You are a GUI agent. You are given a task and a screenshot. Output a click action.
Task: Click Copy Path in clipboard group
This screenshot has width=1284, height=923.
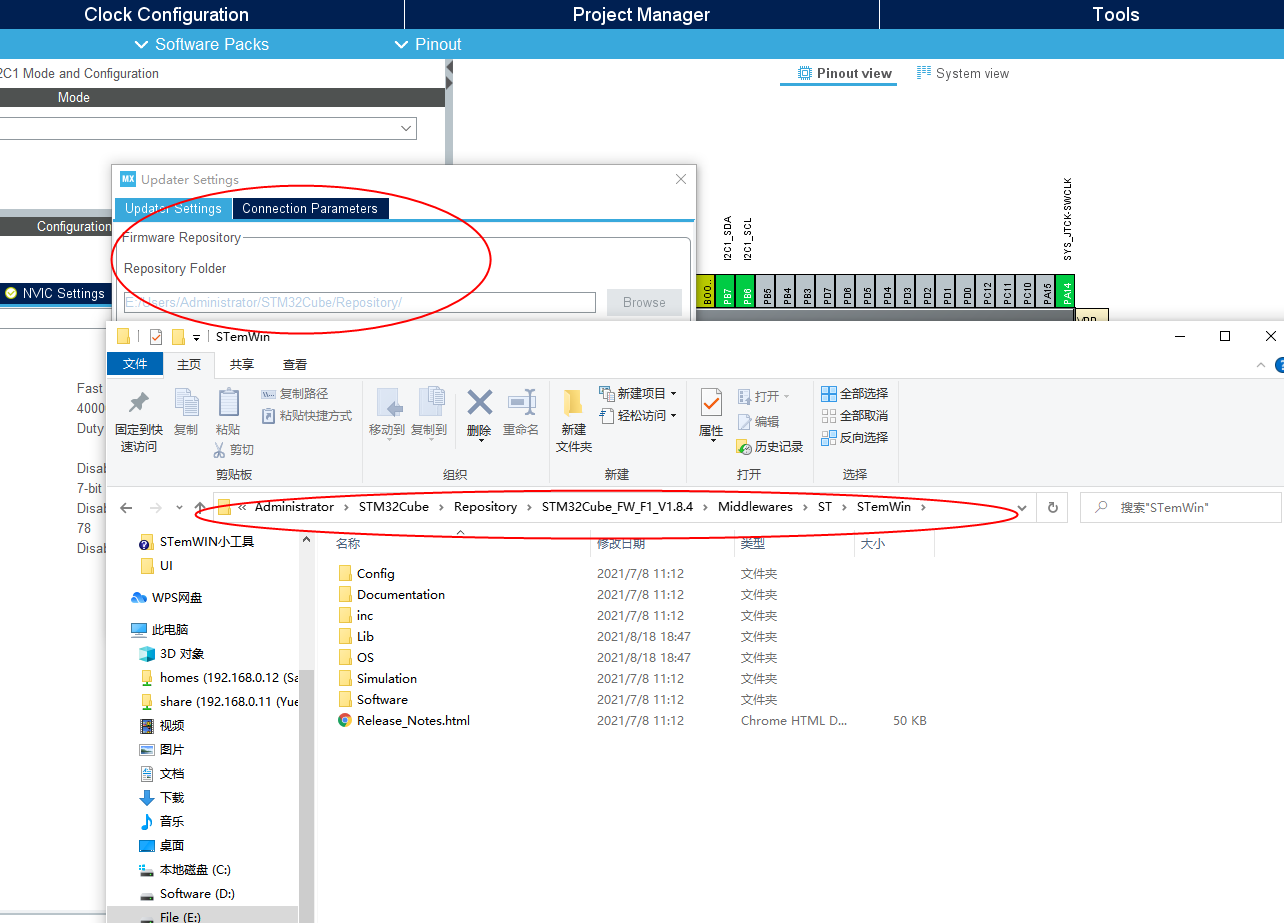295,394
